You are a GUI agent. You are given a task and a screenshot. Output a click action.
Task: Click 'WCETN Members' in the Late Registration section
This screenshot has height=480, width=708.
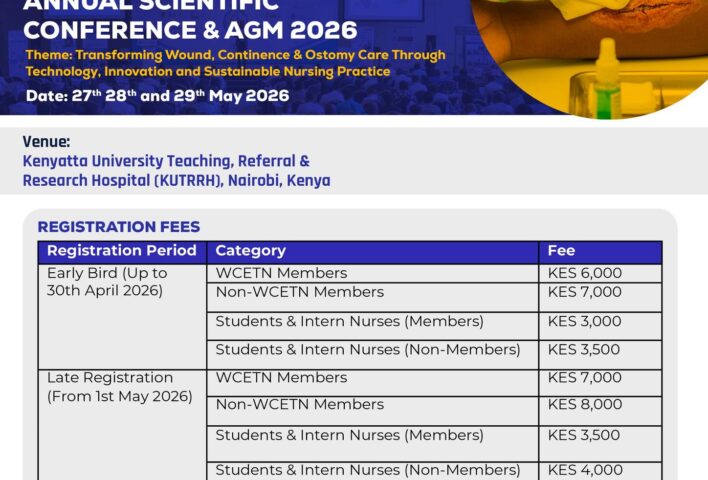[373, 383]
